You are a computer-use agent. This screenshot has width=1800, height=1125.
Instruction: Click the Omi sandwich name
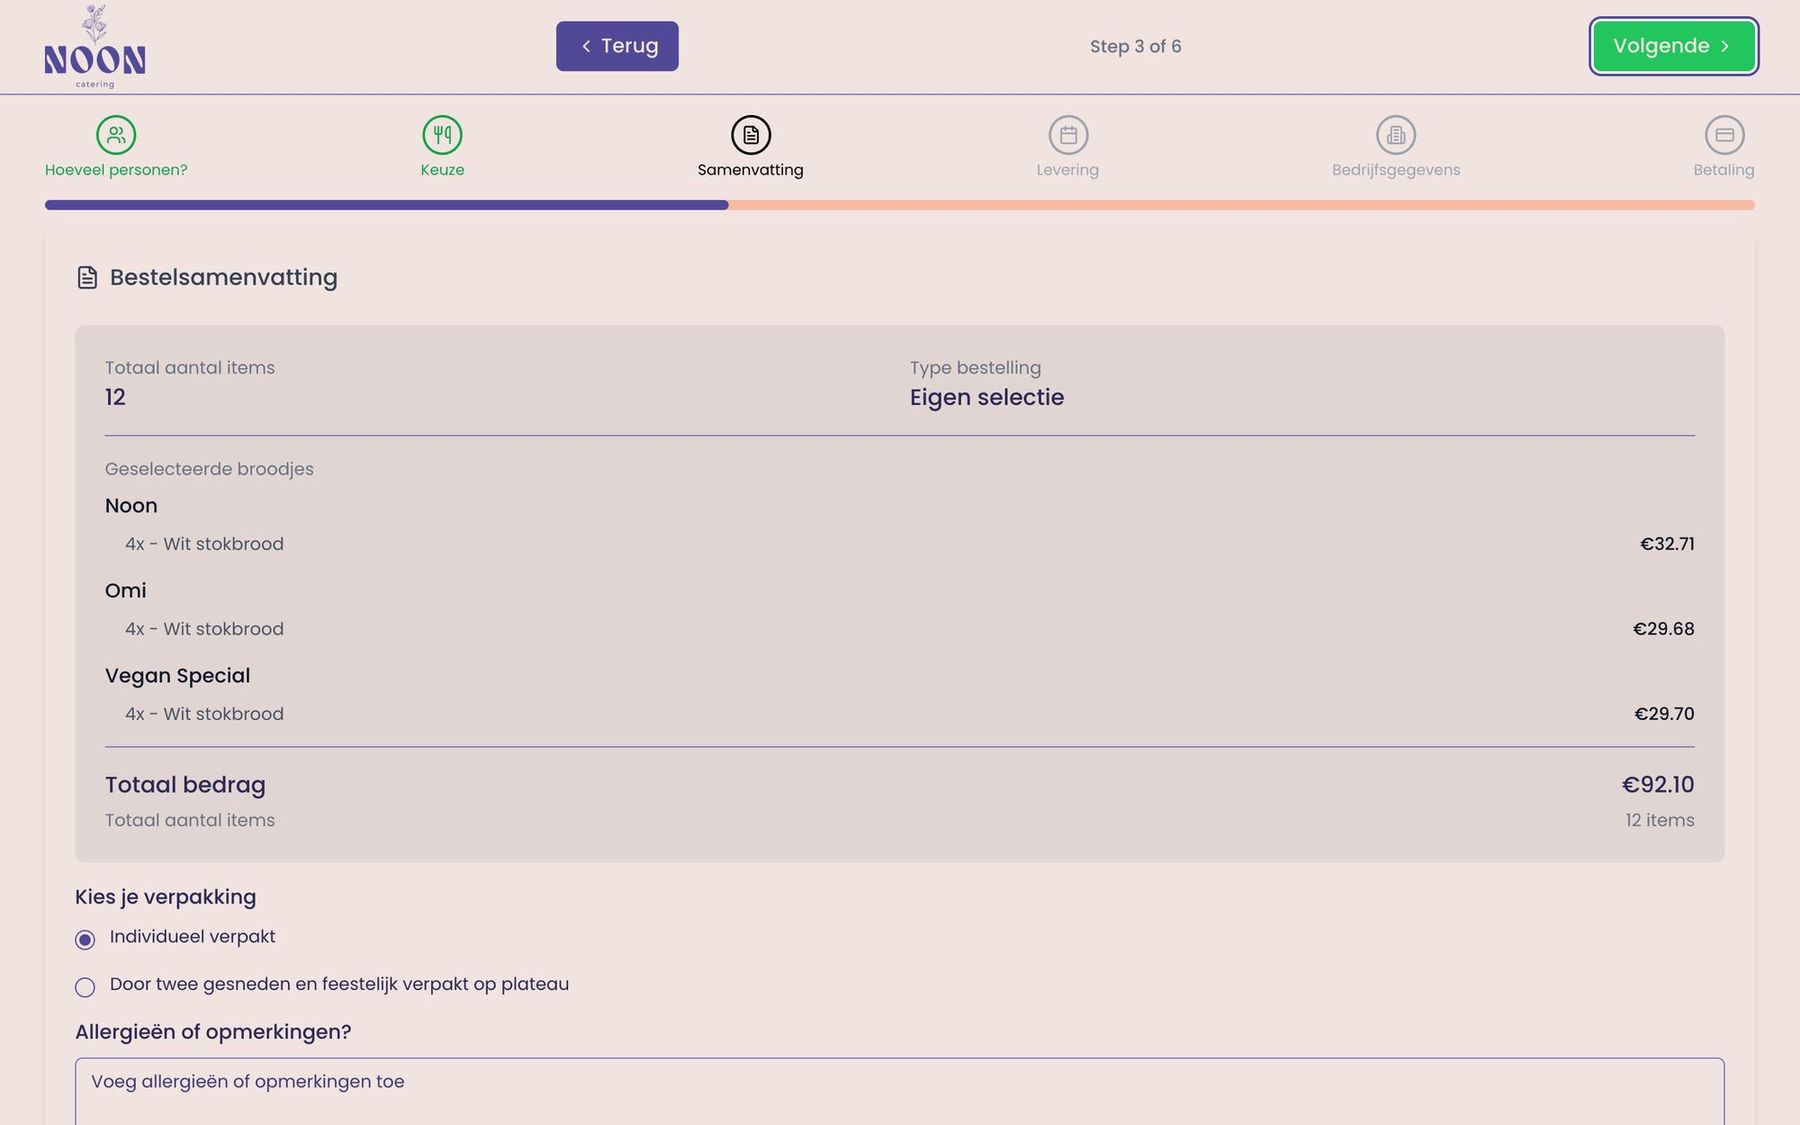(126, 591)
